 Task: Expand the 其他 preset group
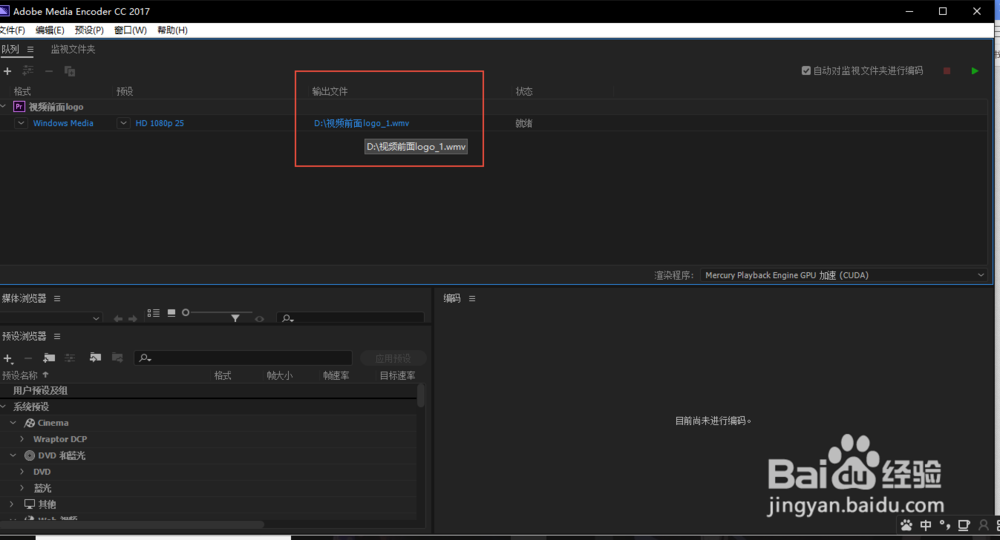tap(11, 504)
